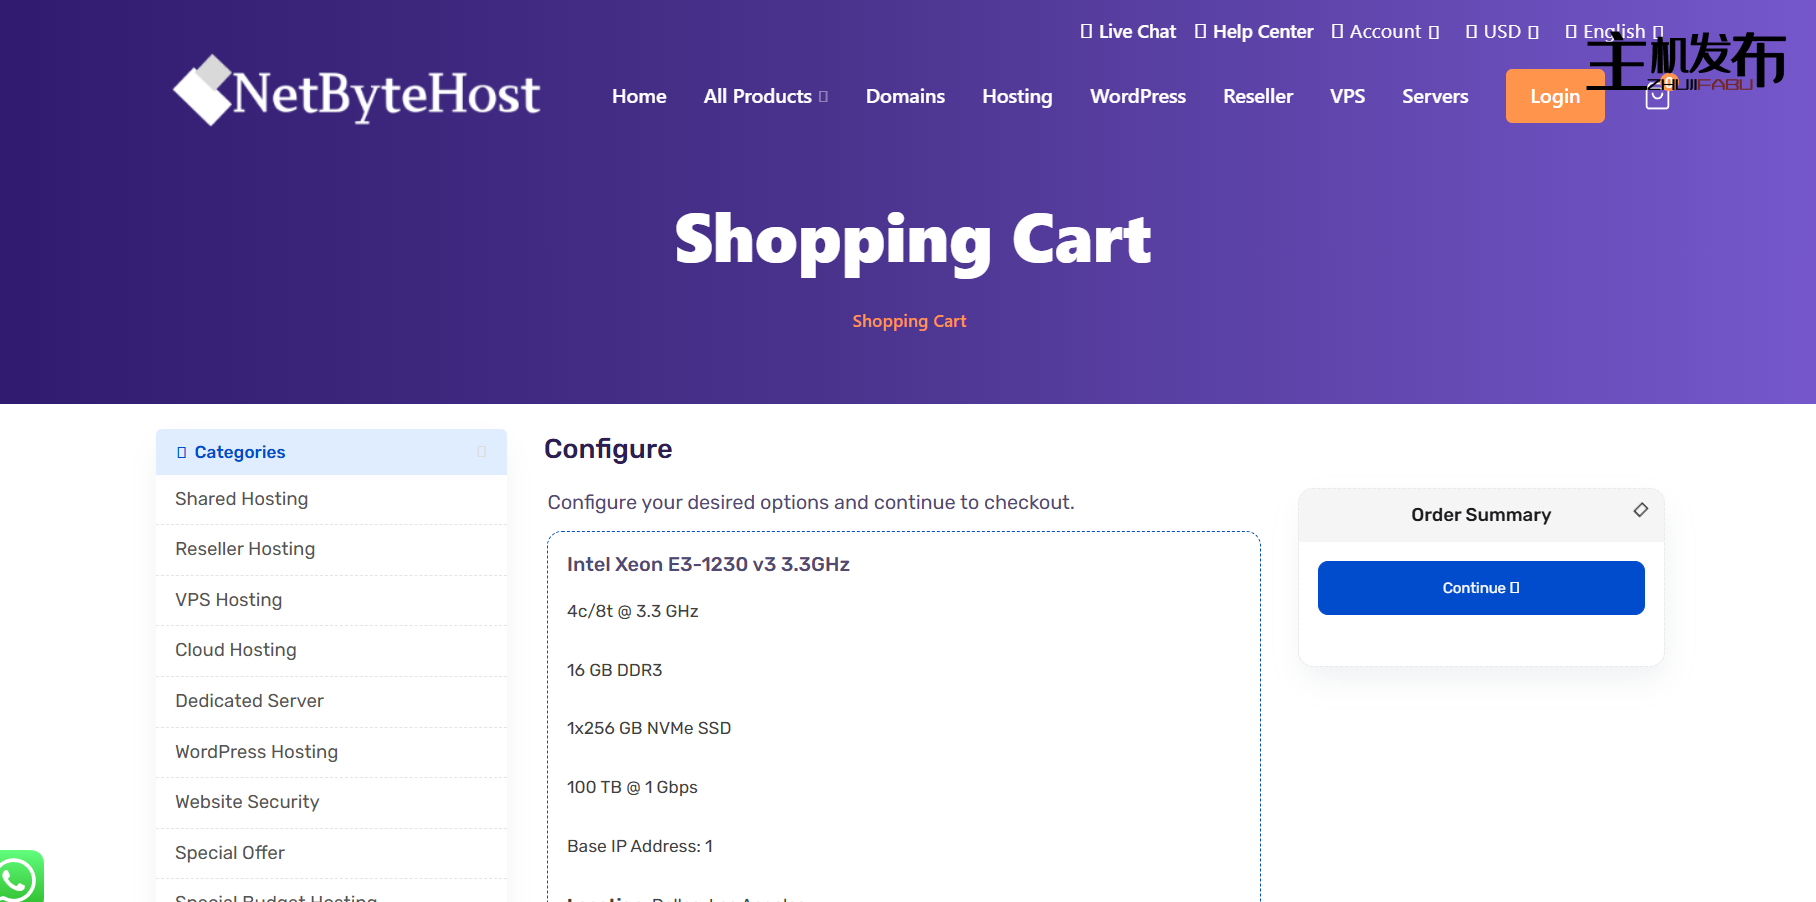Select the Shared Hosting category
Screen dimensions: 1816x902
click(x=331, y=499)
